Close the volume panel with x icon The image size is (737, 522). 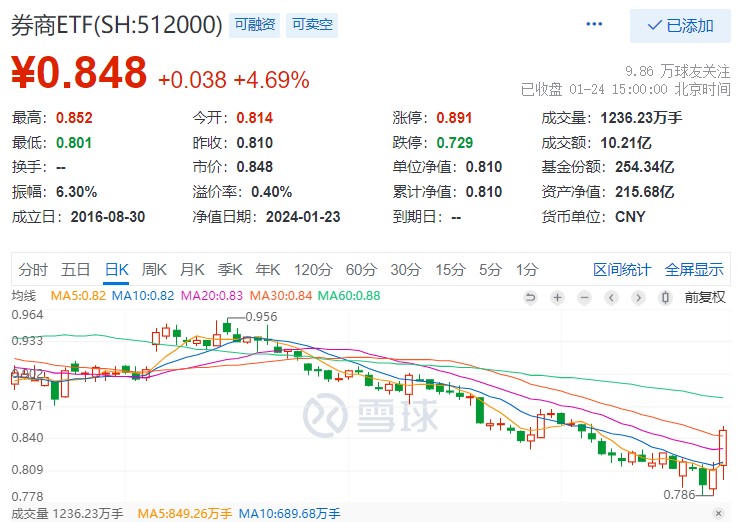tap(718, 513)
